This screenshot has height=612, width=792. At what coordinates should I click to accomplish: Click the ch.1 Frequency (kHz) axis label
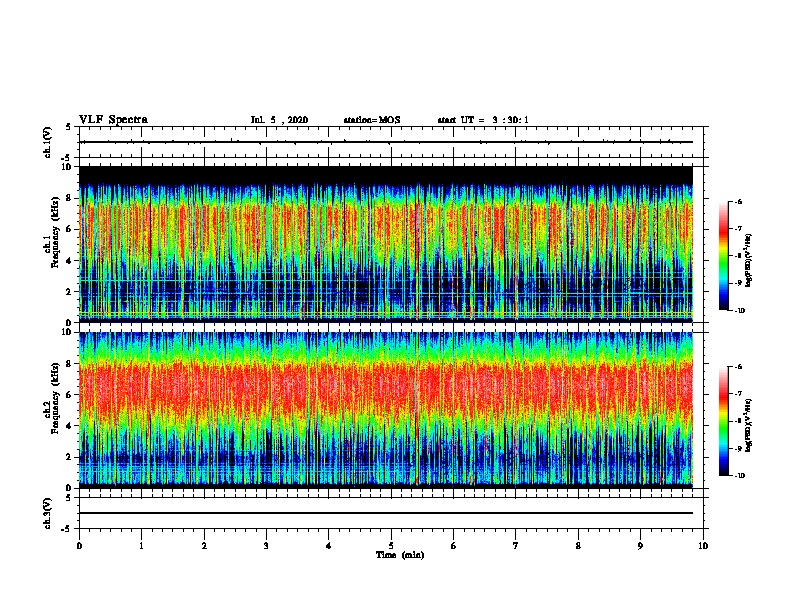pyautogui.click(x=51, y=232)
